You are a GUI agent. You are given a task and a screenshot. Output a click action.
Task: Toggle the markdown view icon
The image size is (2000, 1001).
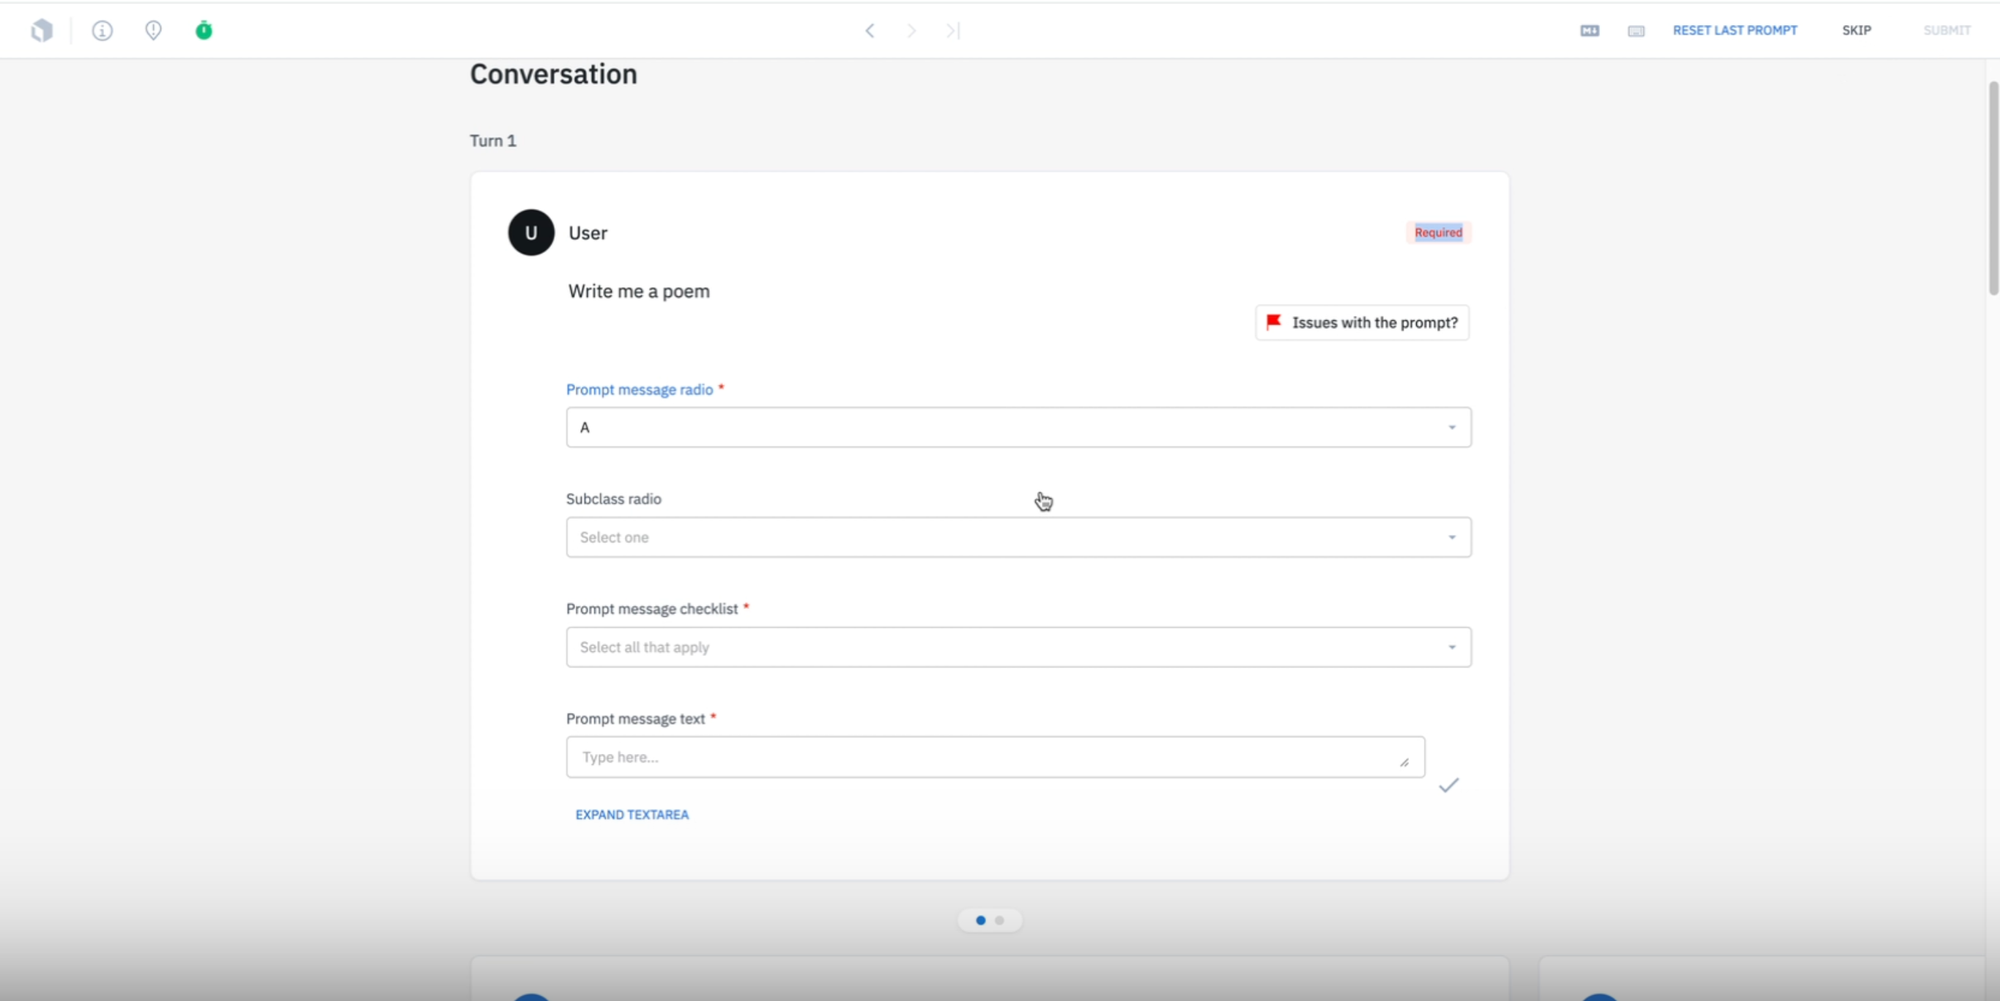pyautogui.click(x=1590, y=31)
